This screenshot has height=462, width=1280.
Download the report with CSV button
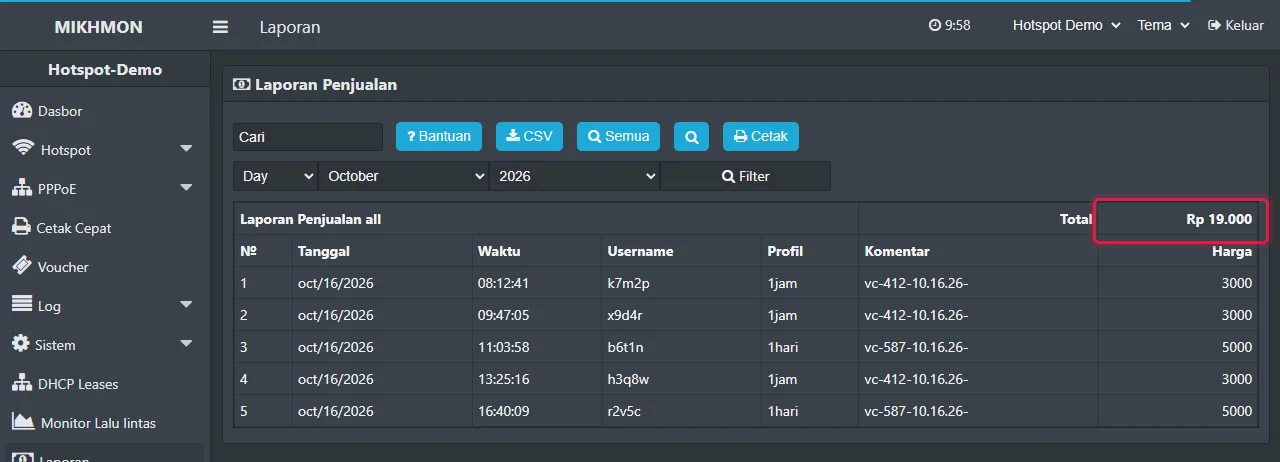(x=530, y=136)
